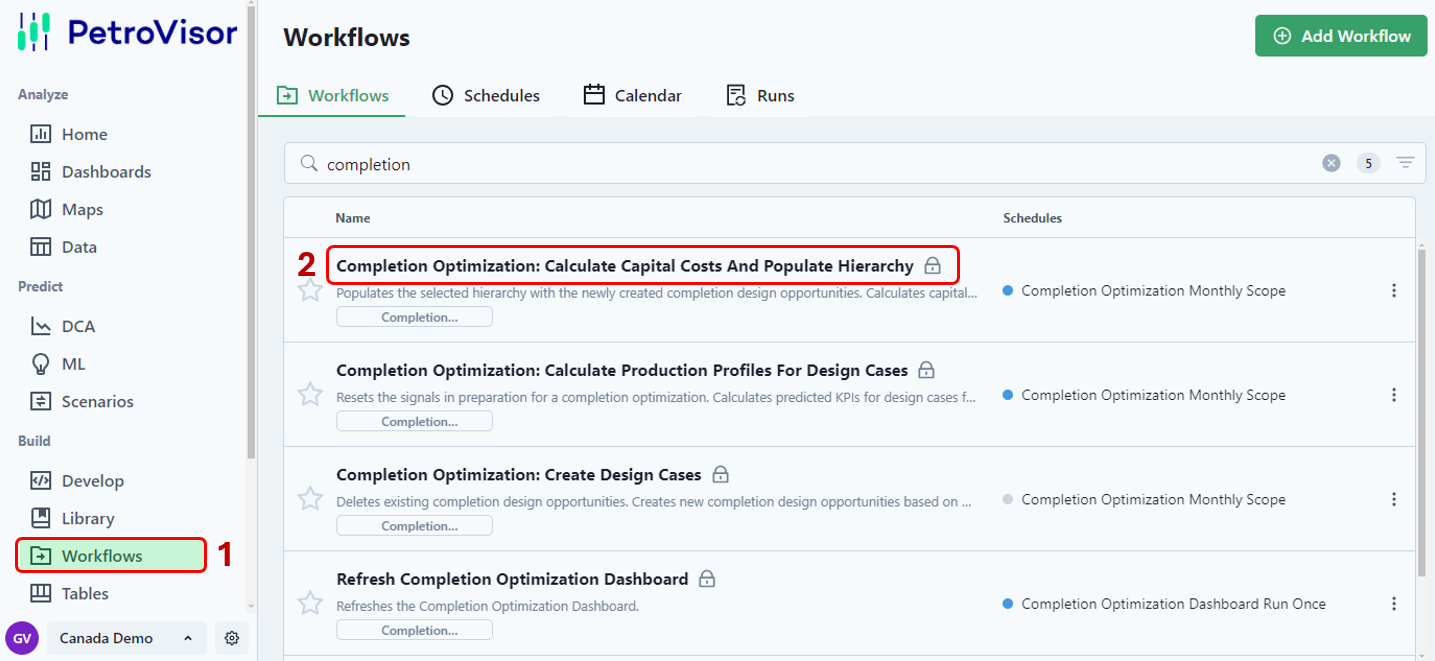Switch to the Workflows tab
1435x661 pixels.
click(x=332, y=96)
